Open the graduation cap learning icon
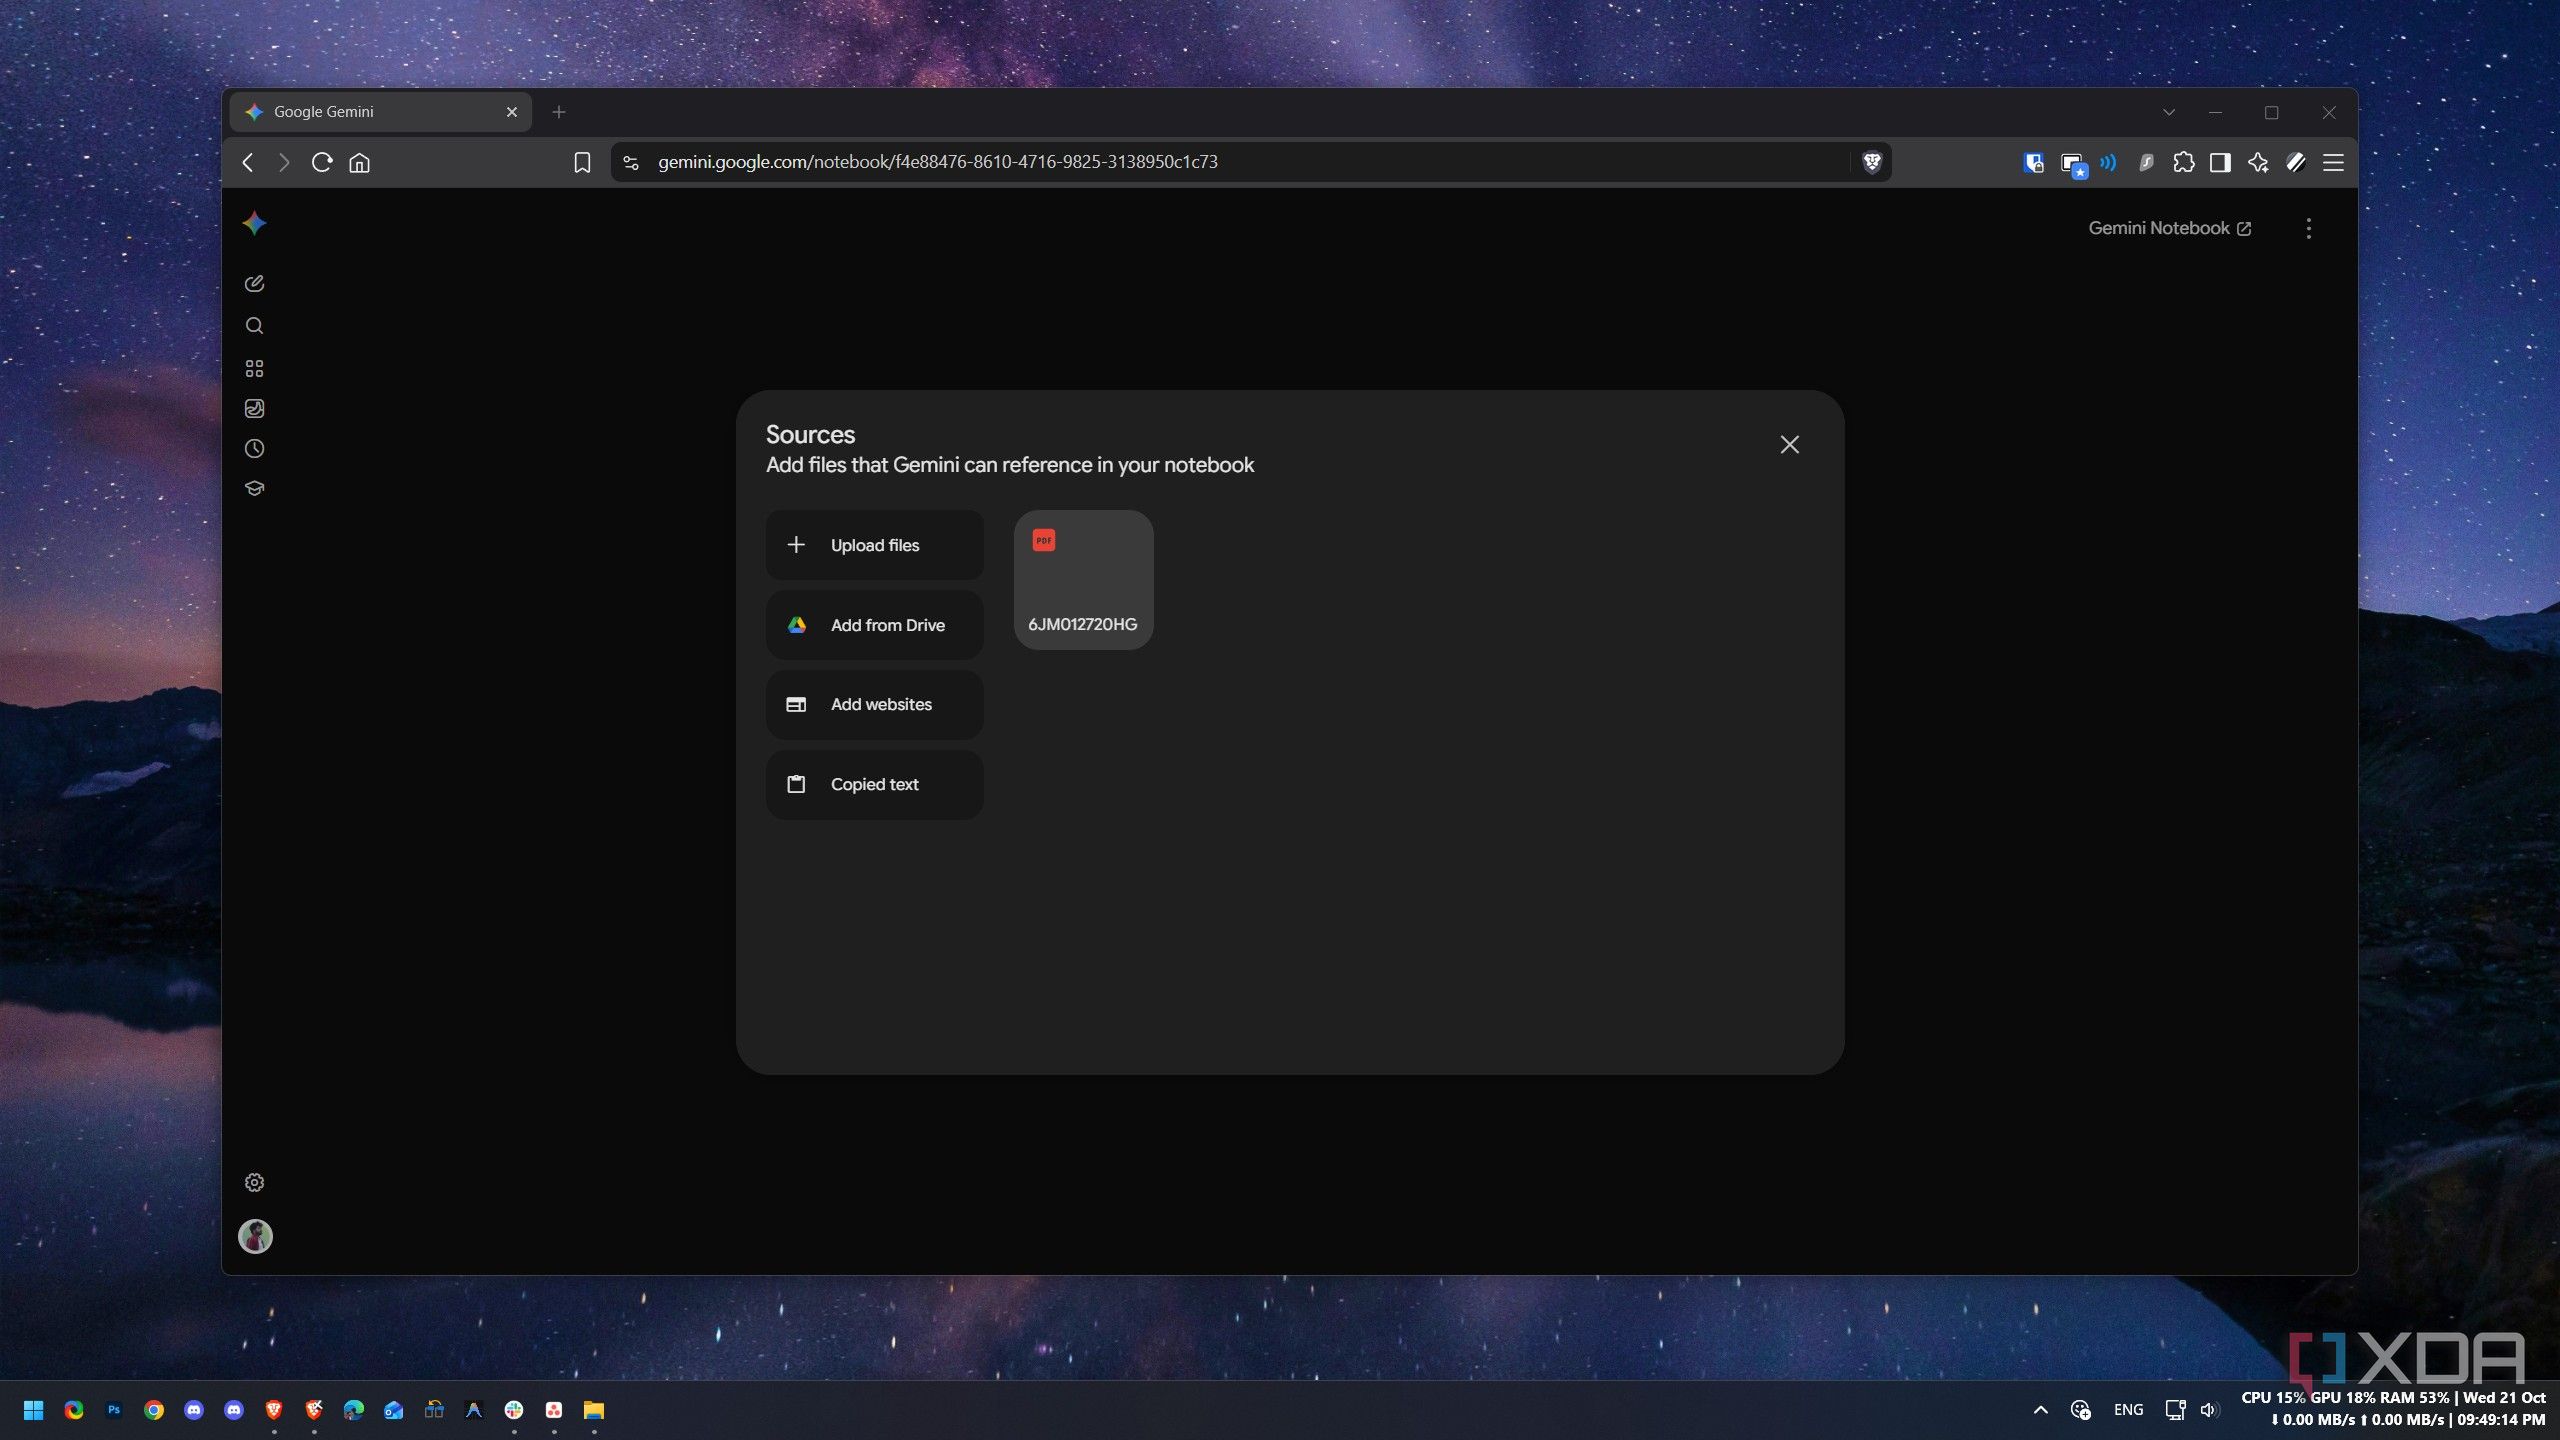2560x1440 pixels. 254,489
